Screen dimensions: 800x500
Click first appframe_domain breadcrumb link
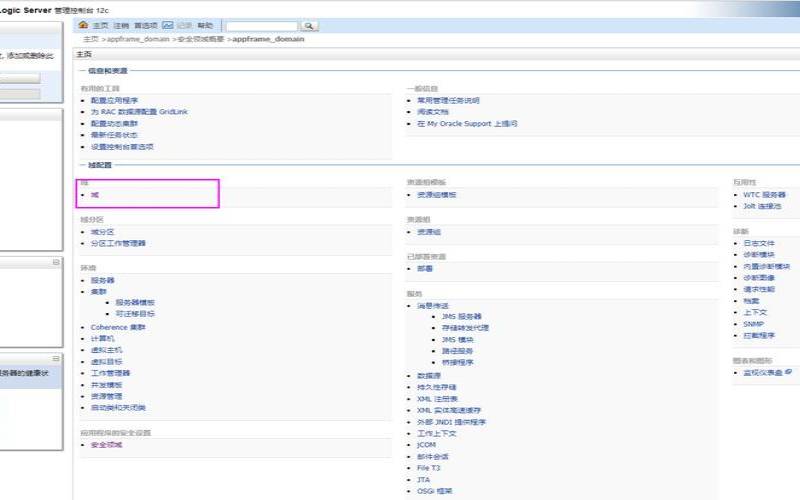[138, 39]
